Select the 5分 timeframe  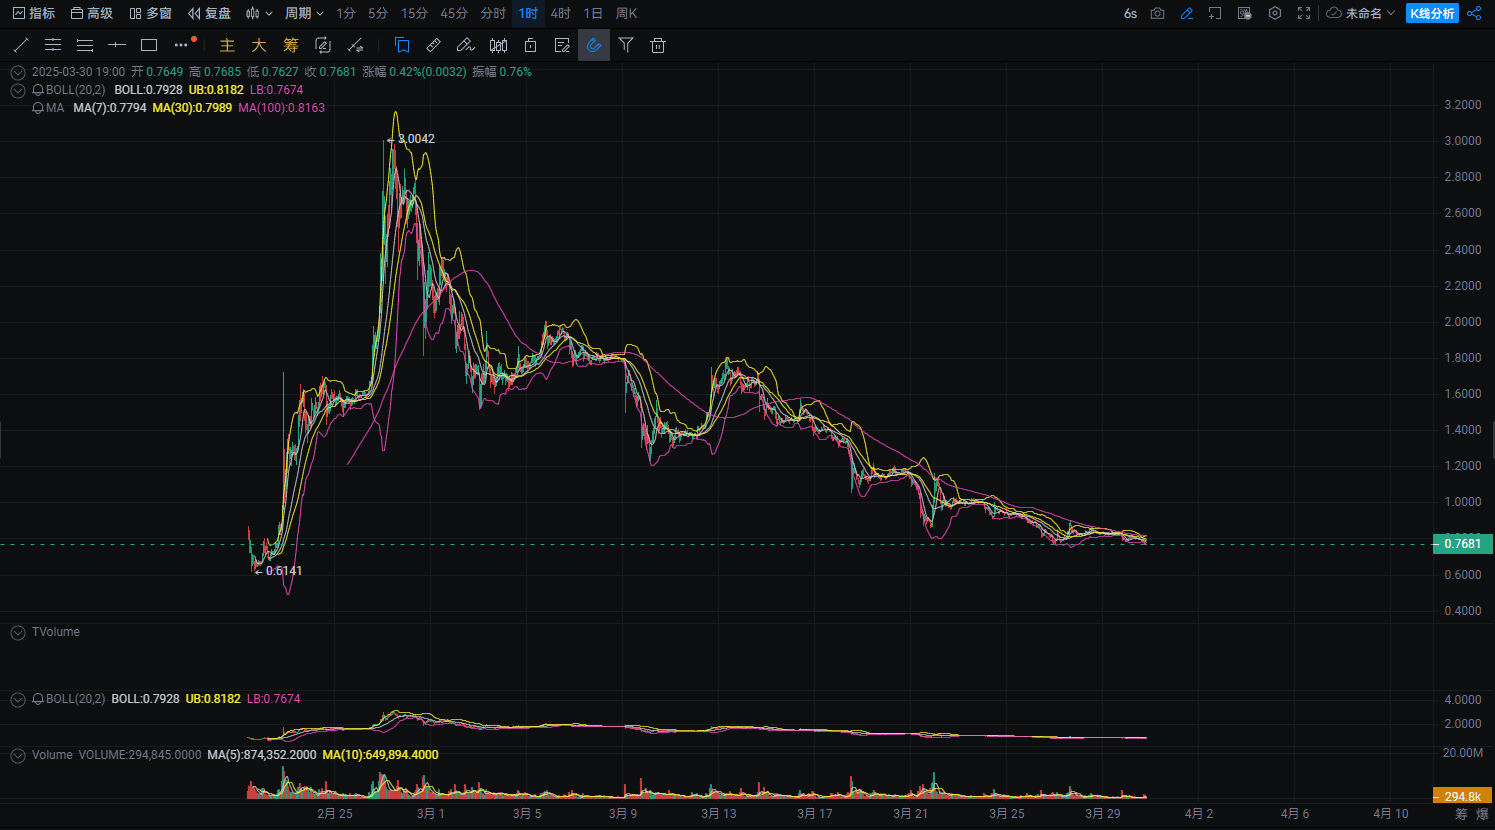[378, 13]
